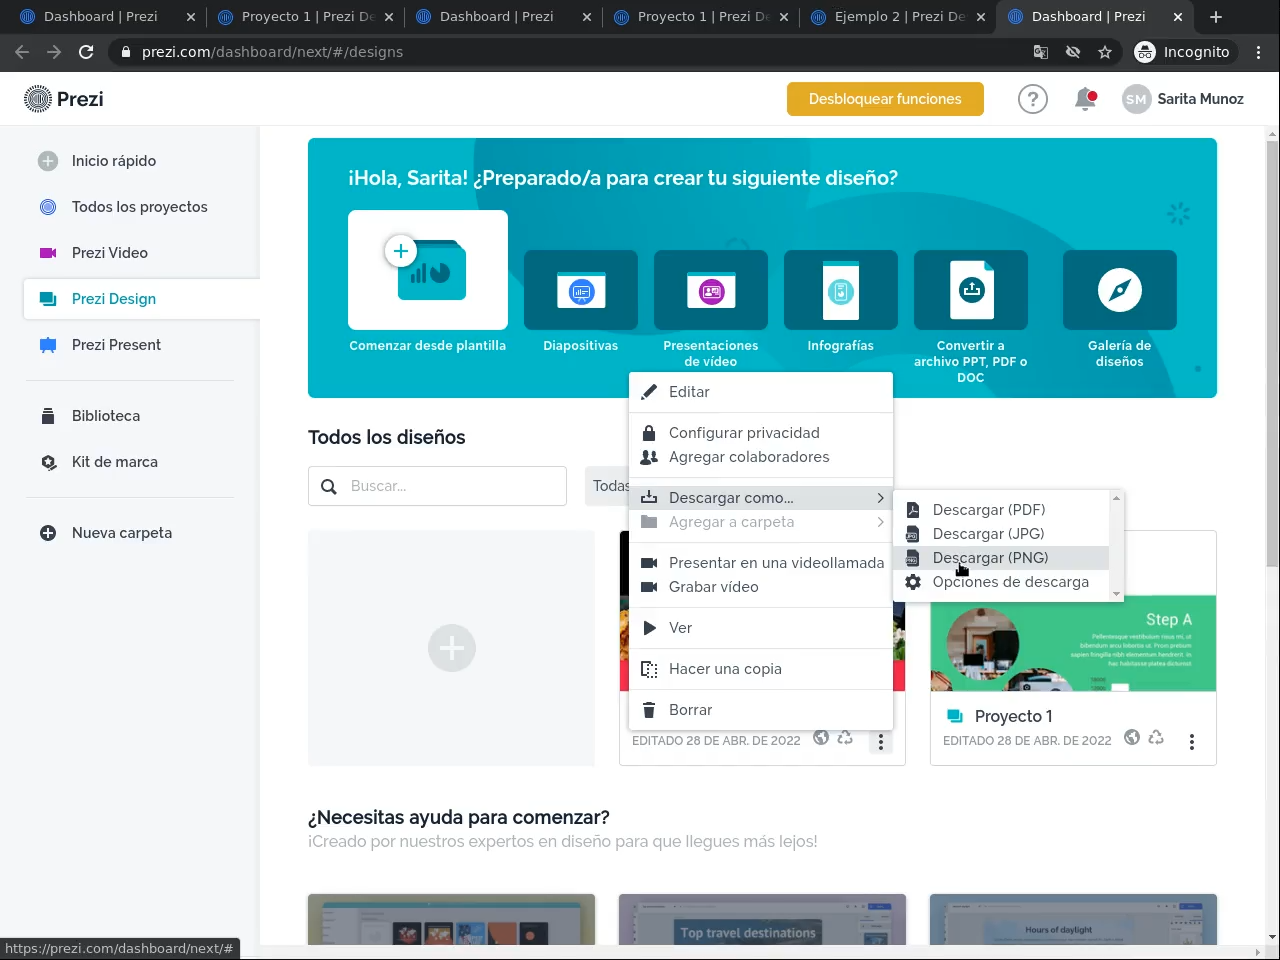Open the Infografías template icon
The width and height of the screenshot is (1280, 960).
(841, 290)
